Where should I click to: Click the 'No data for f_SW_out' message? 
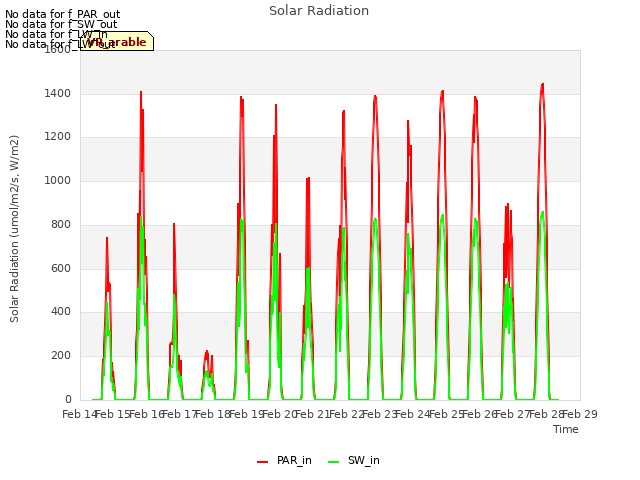pyautogui.click(x=61, y=24)
